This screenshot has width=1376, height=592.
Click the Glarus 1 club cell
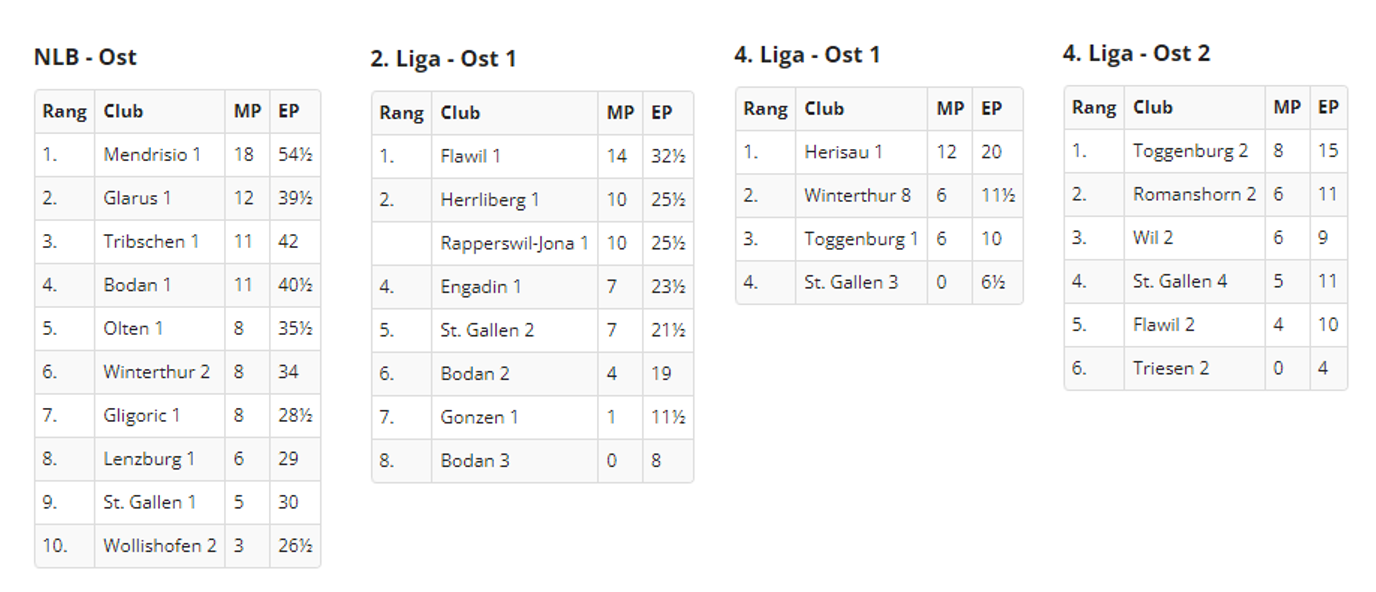click(137, 198)
